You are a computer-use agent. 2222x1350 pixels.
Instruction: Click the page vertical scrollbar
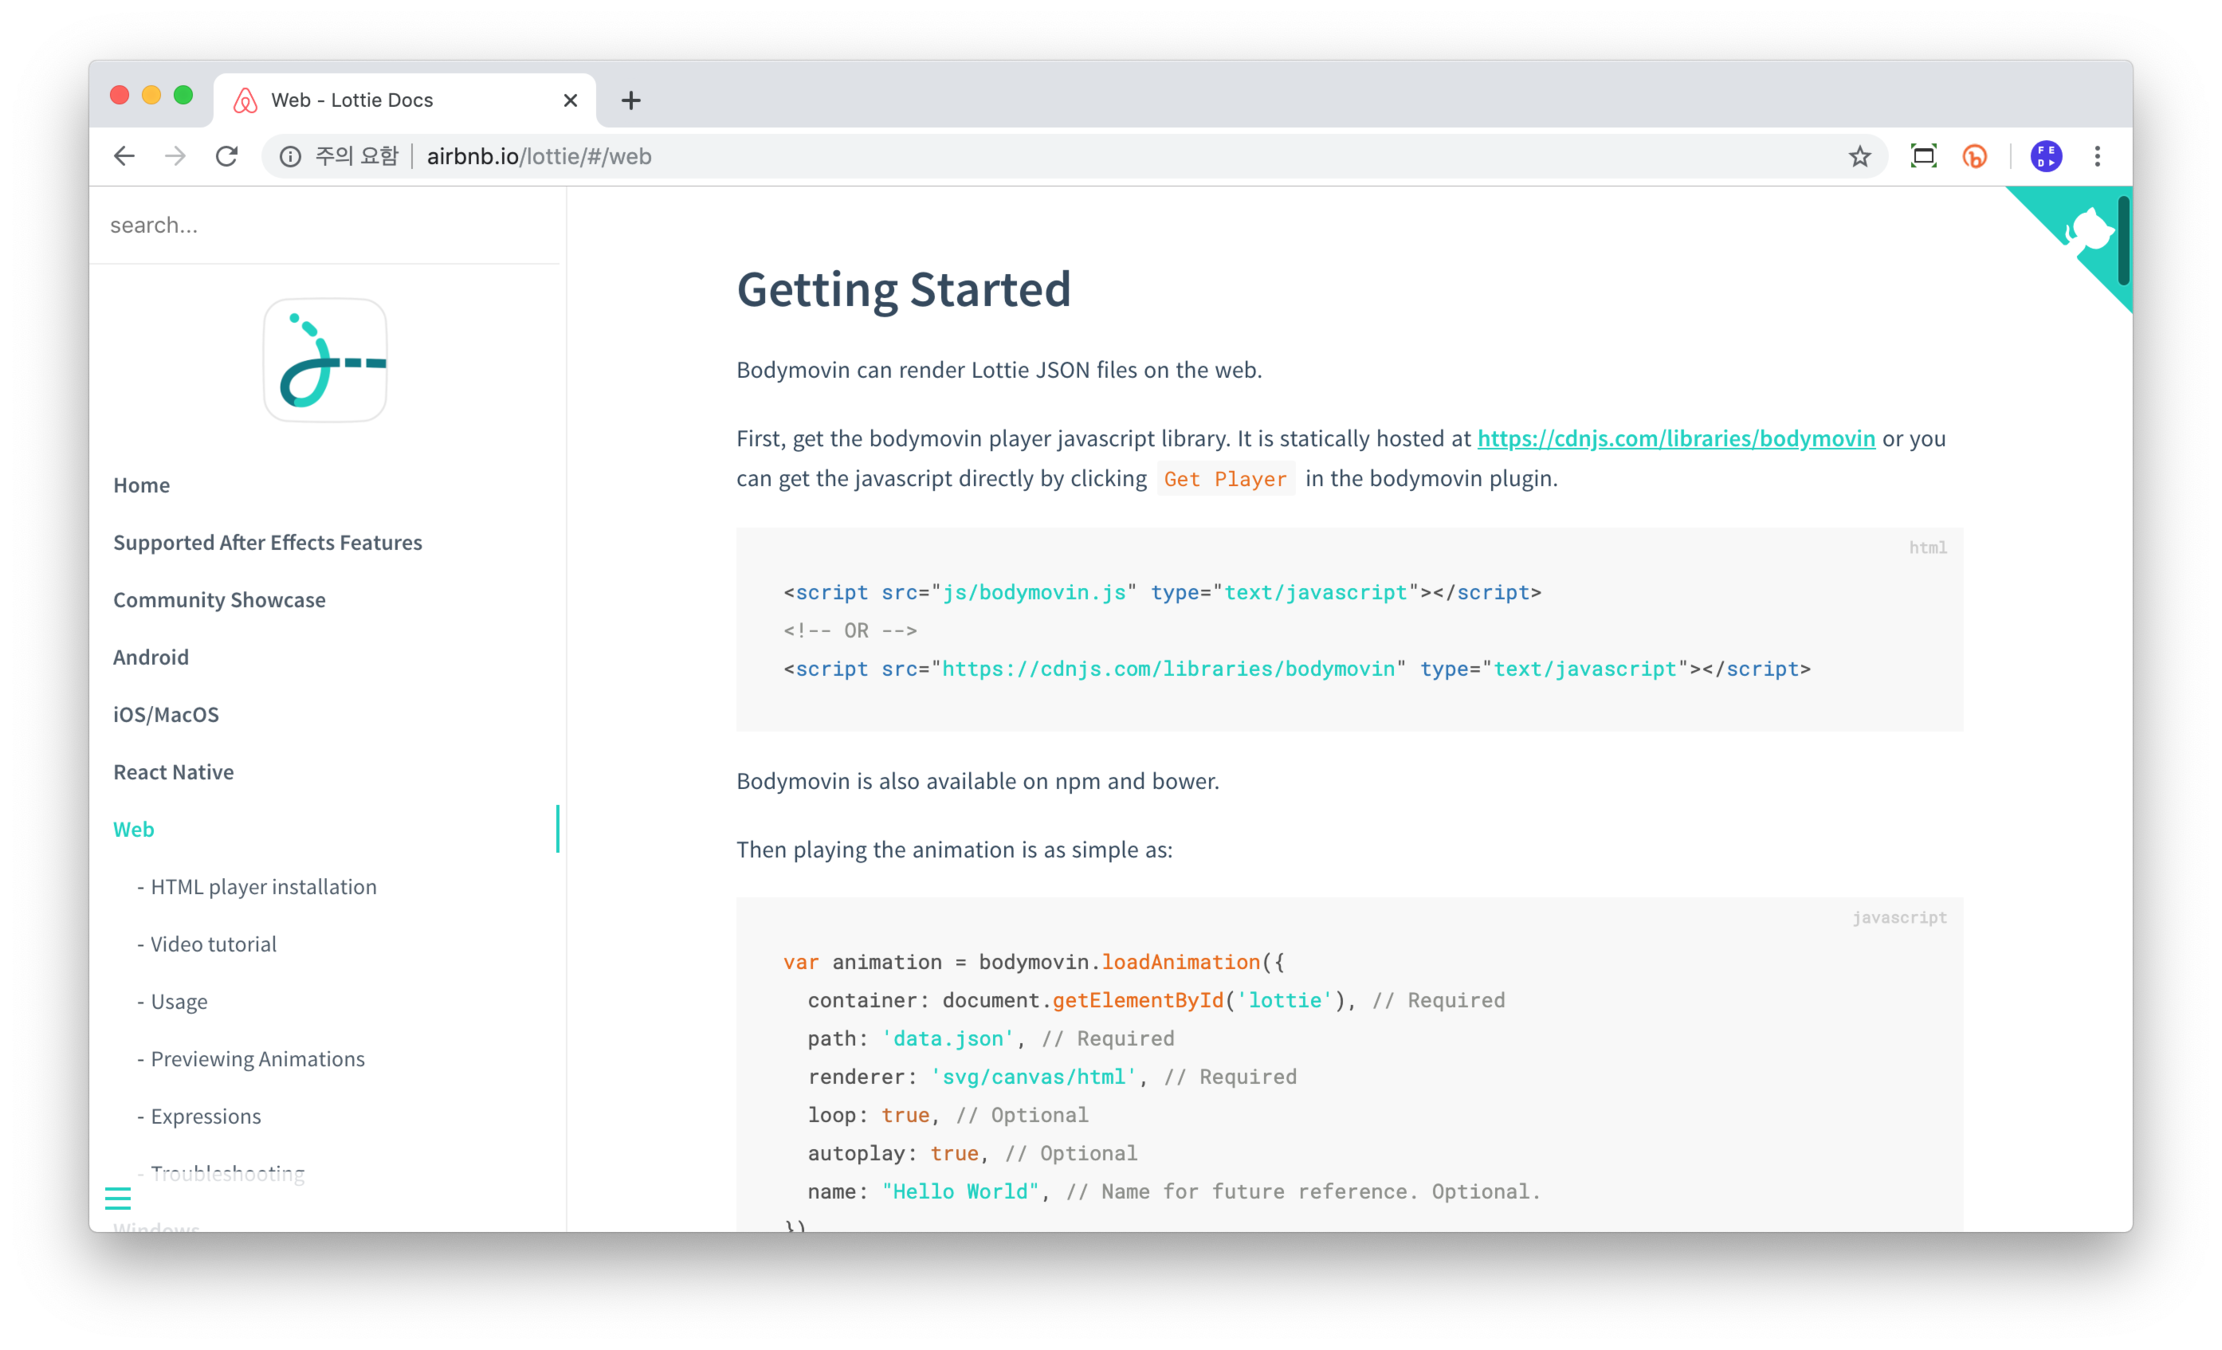[2123, 242]
